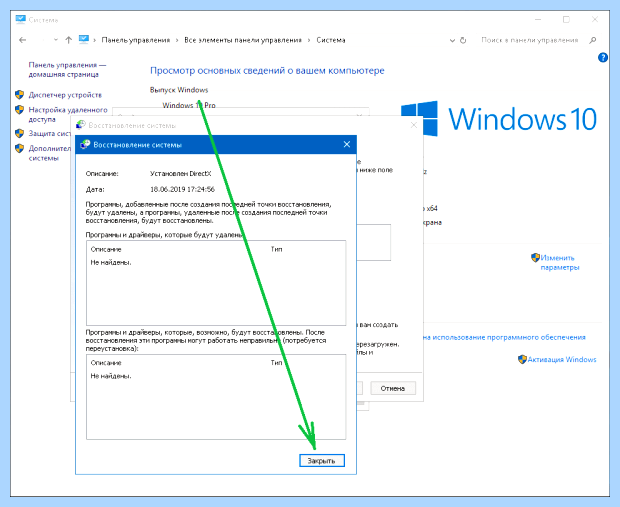Screen dimensions: 620x507
Task: Click shield icon beside Защита системы
Action: pyautogui.click(x=19, y=133)
